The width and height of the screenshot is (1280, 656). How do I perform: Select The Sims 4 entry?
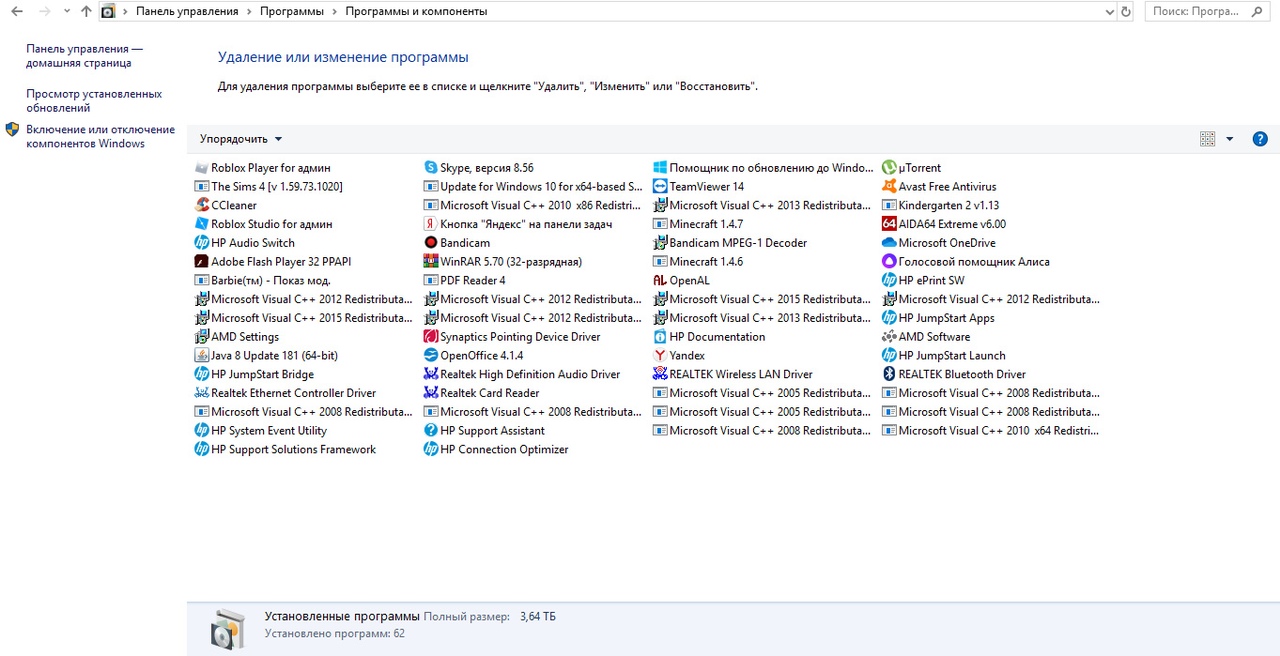pos(269,187)
